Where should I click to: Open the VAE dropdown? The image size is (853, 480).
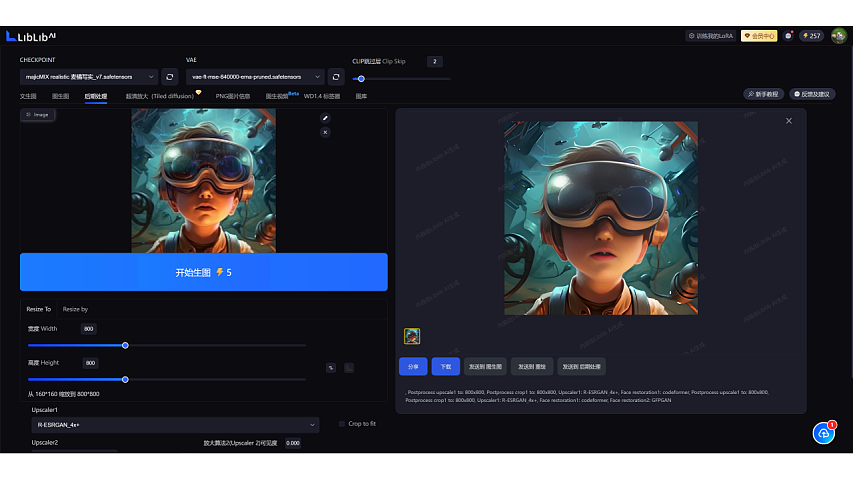click(255, 77)
